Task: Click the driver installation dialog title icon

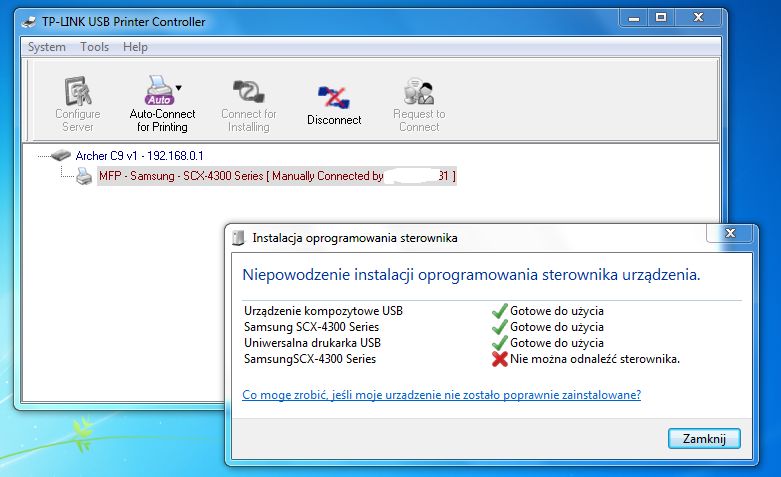Action: pos(239,238)
